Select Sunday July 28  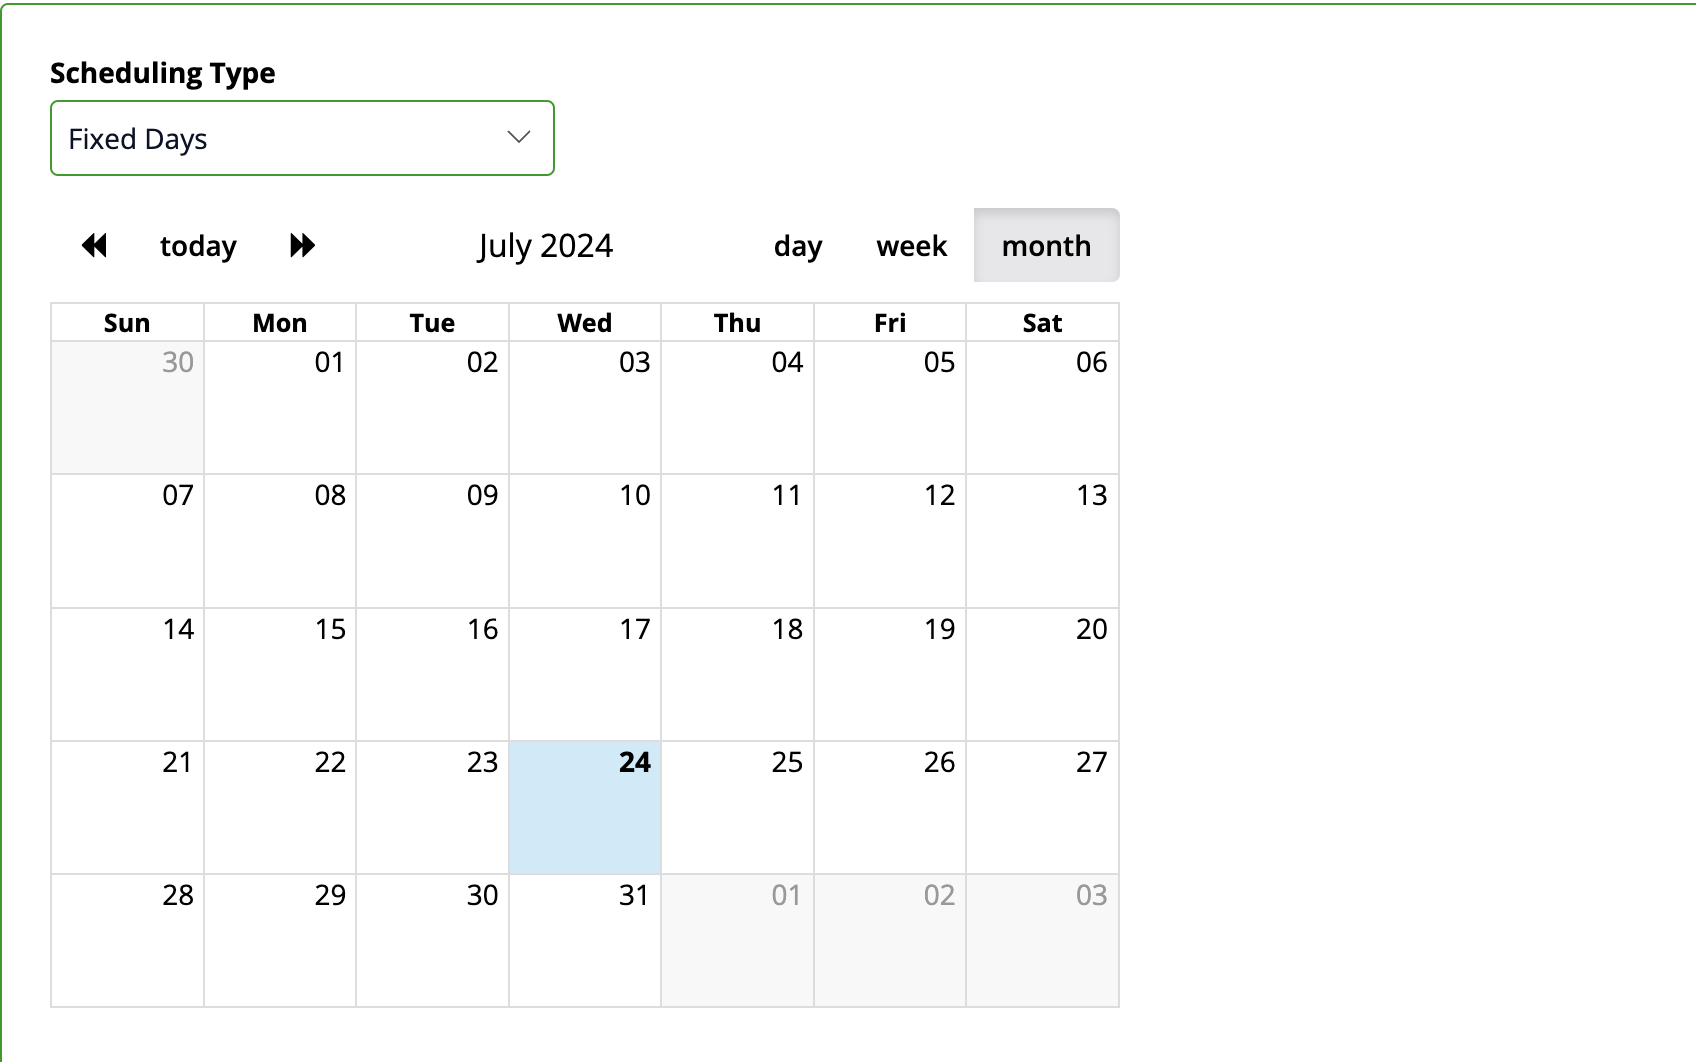pos(128,941)
